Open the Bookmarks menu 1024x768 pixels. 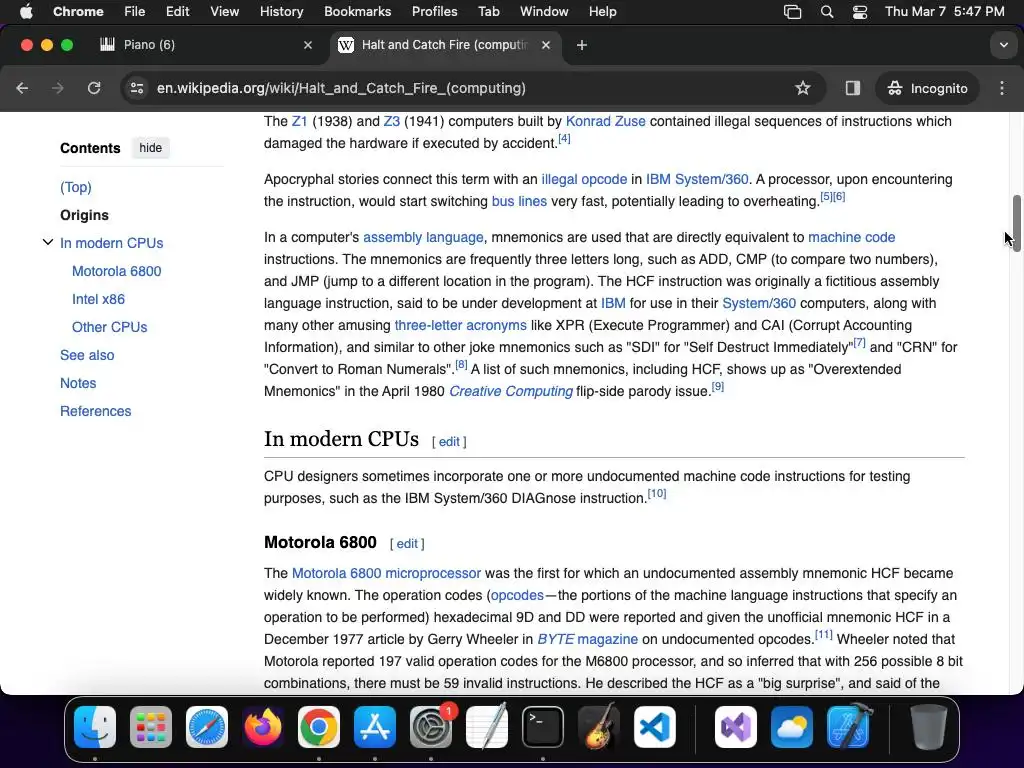click(x=358, y=12)
